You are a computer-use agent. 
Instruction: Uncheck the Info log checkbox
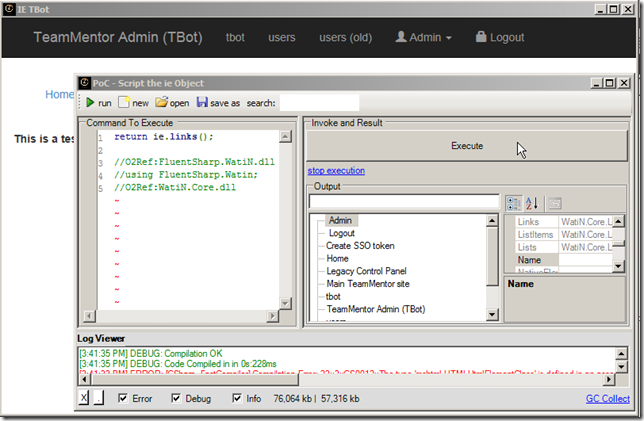pyautogui.click(x=236, y=399)
